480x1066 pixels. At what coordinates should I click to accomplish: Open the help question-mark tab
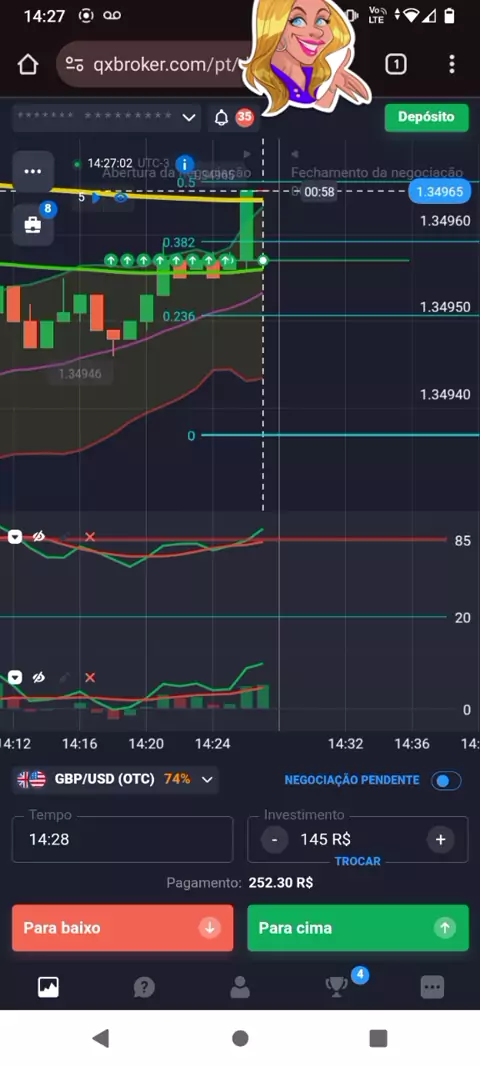[144, 986]
